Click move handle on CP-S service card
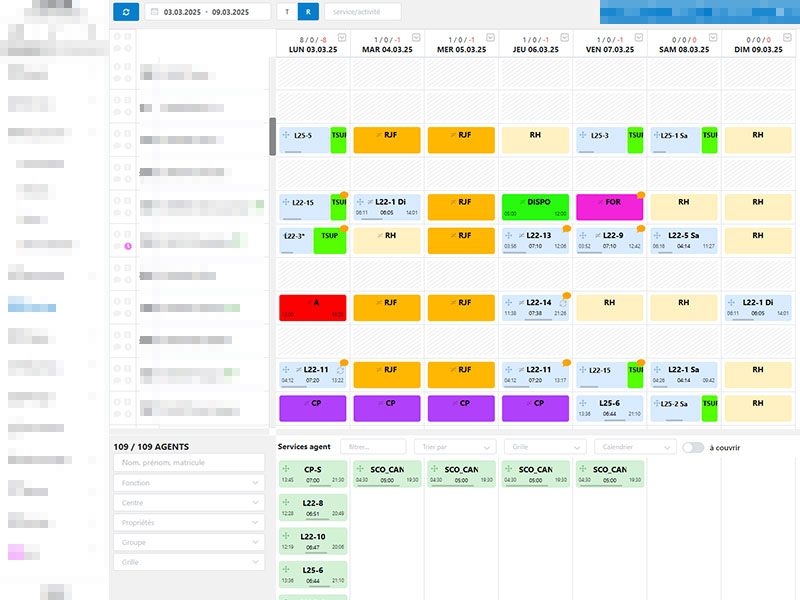 (x=287, y=468)
